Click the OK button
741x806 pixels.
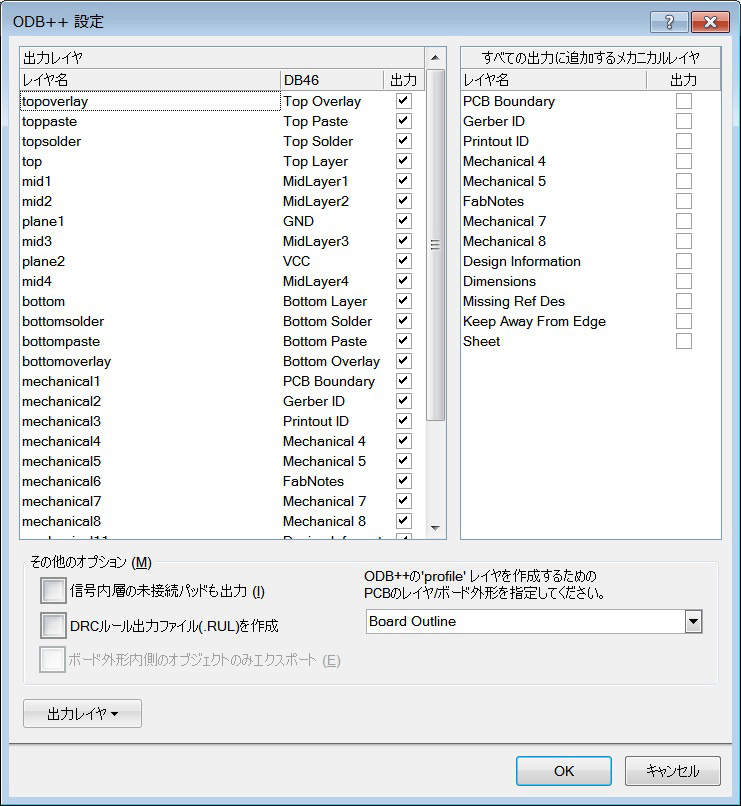point(564,771)
